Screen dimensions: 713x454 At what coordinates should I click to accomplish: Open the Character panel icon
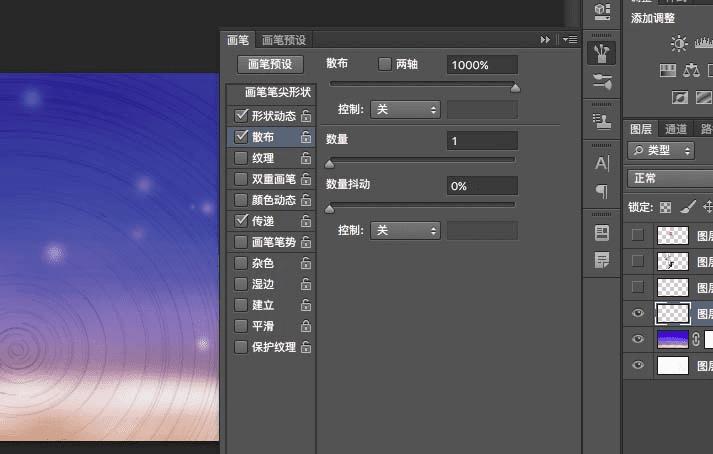tap(602, 163)
